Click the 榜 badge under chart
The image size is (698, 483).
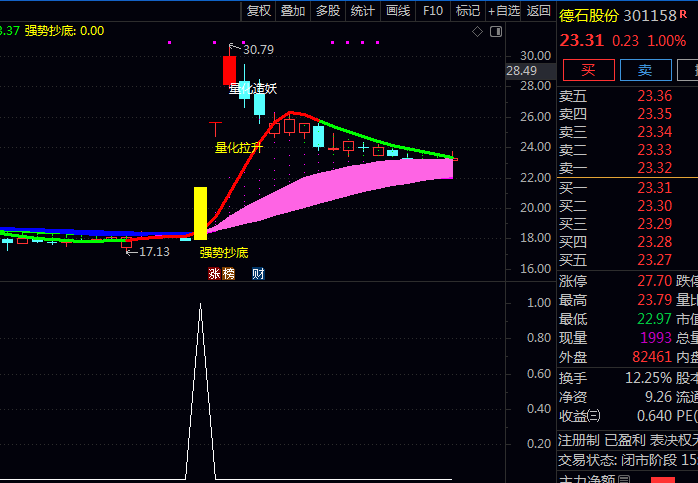coord(228,273)
